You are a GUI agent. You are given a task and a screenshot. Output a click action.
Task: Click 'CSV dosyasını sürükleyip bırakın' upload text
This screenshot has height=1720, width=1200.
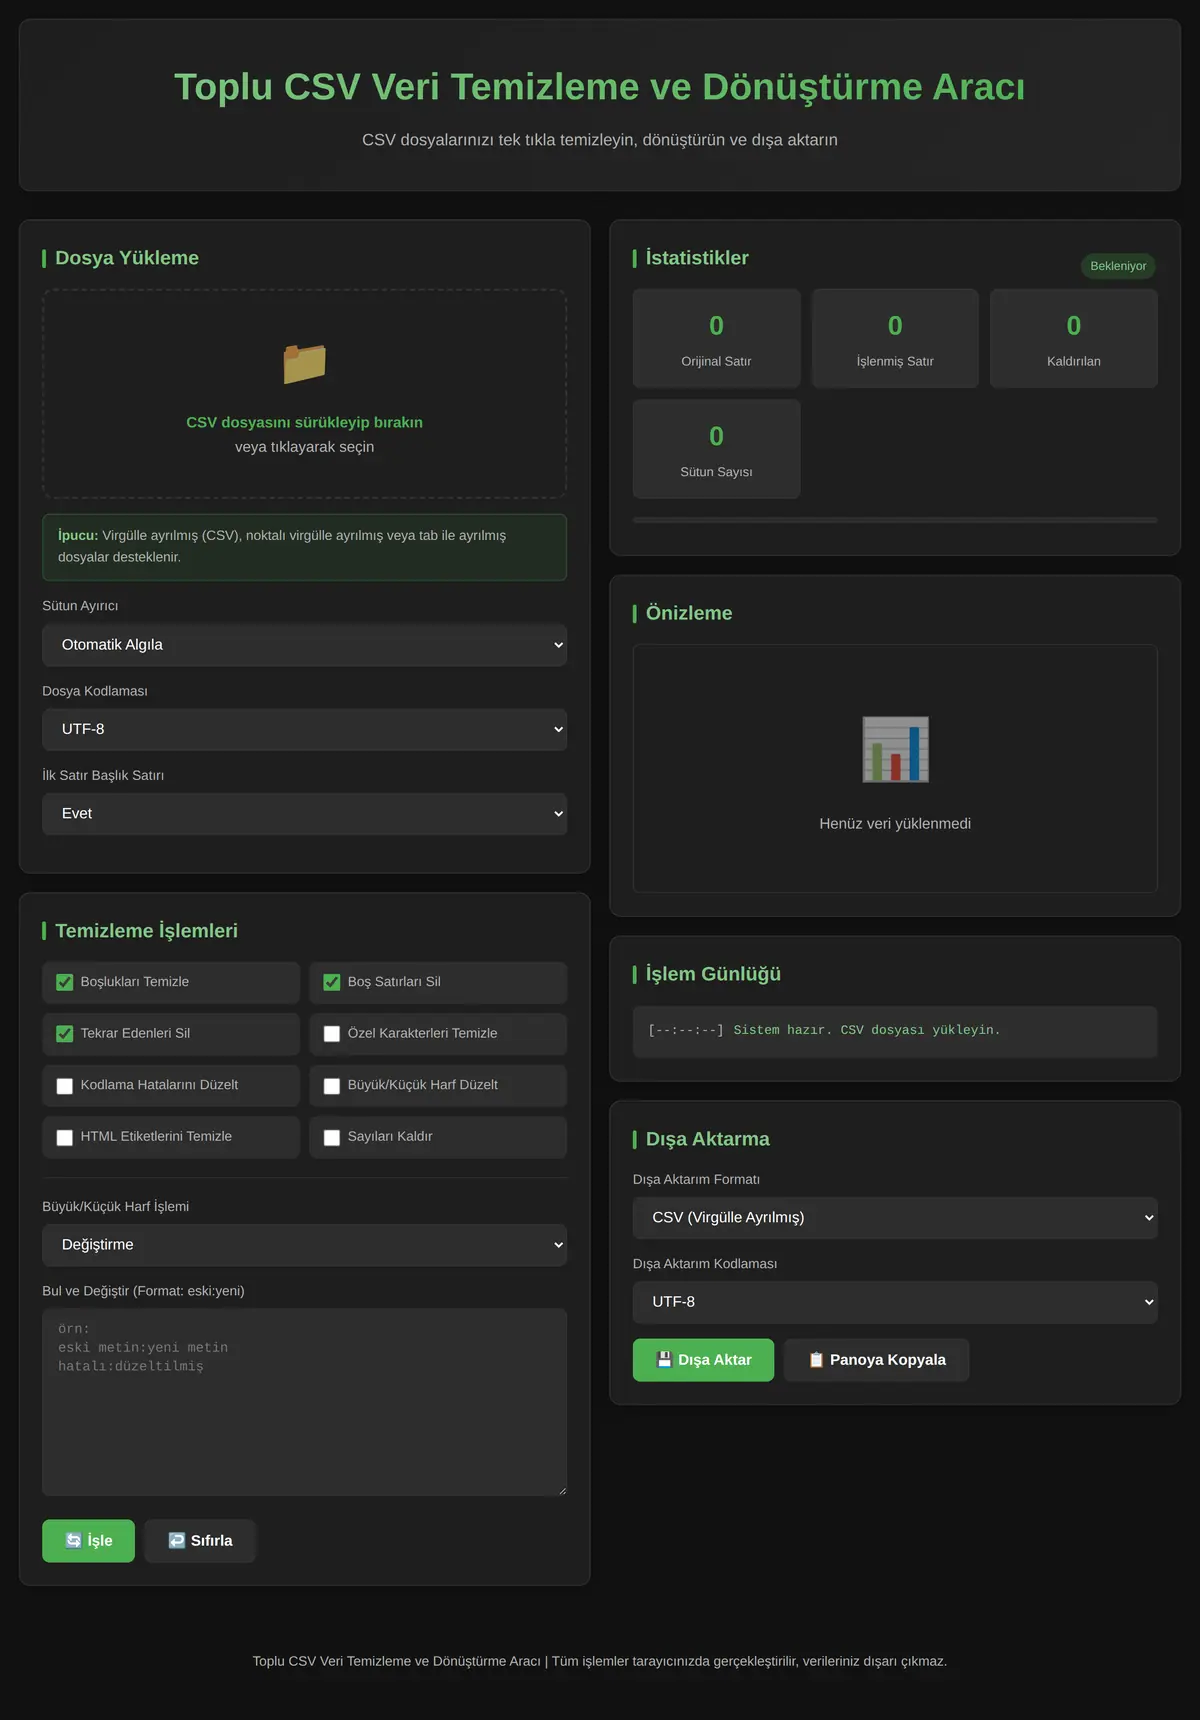(x=304, y=422)
